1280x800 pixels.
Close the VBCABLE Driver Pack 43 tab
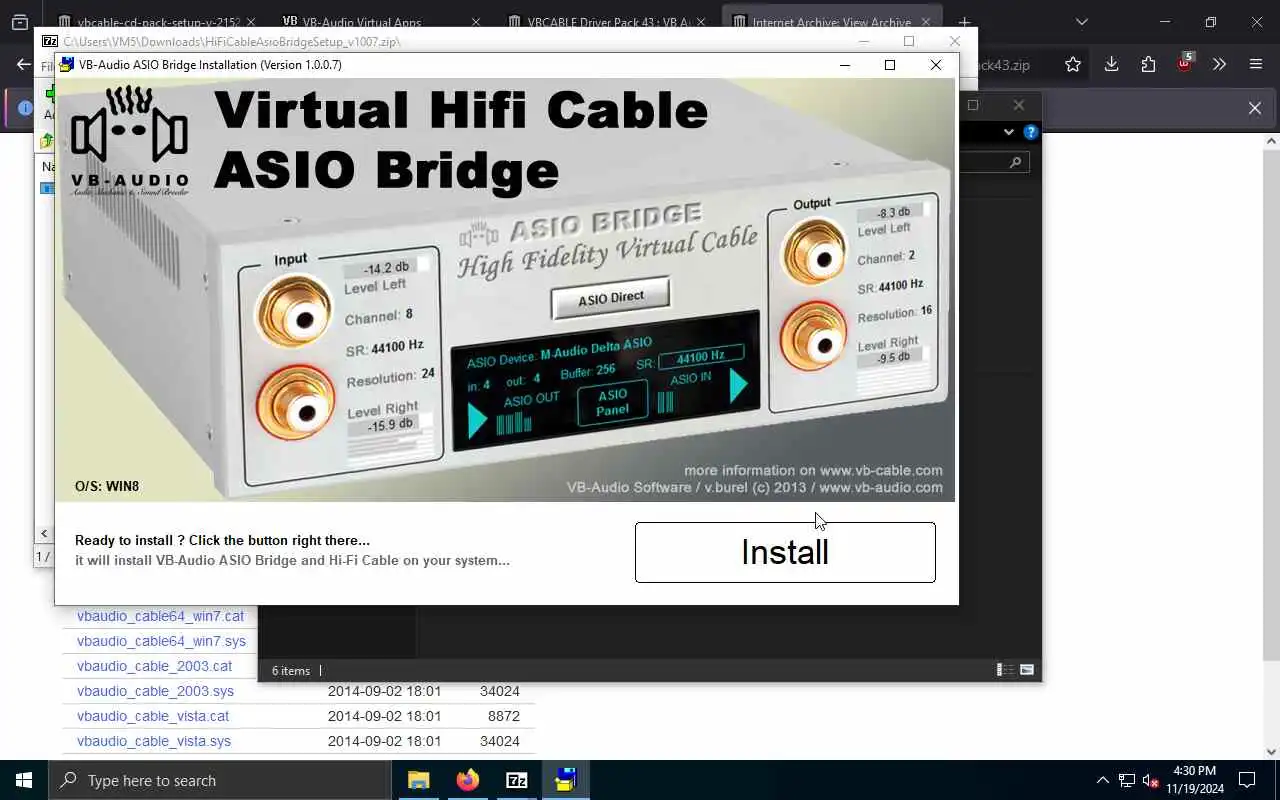pos(700,22)
